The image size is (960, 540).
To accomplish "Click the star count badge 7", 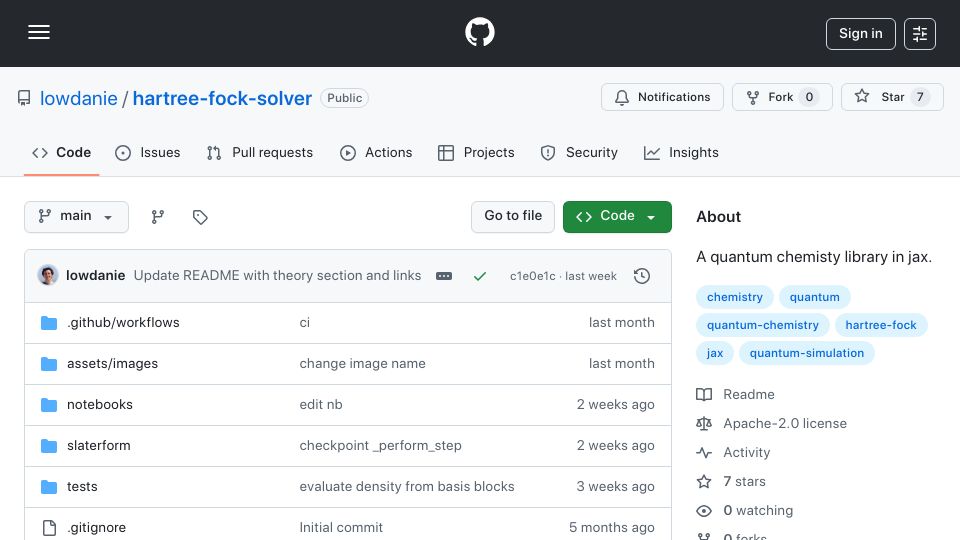I will [x=920, y=97].
